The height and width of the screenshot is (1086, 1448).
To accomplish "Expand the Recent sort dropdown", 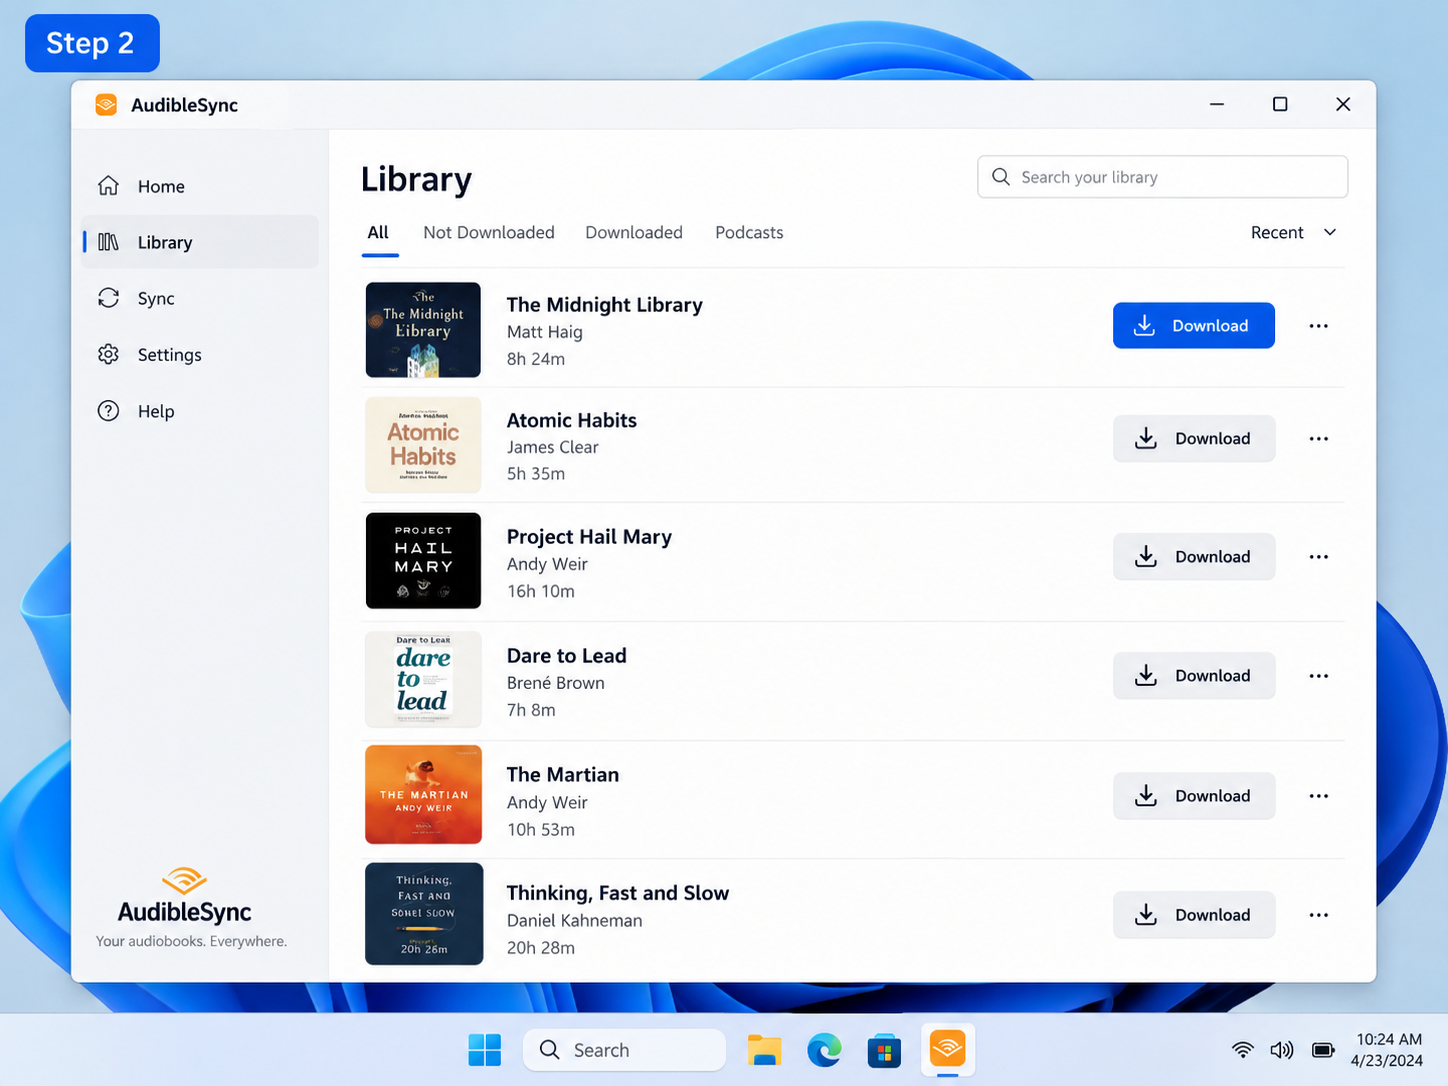I will [x=1294, y=232].
